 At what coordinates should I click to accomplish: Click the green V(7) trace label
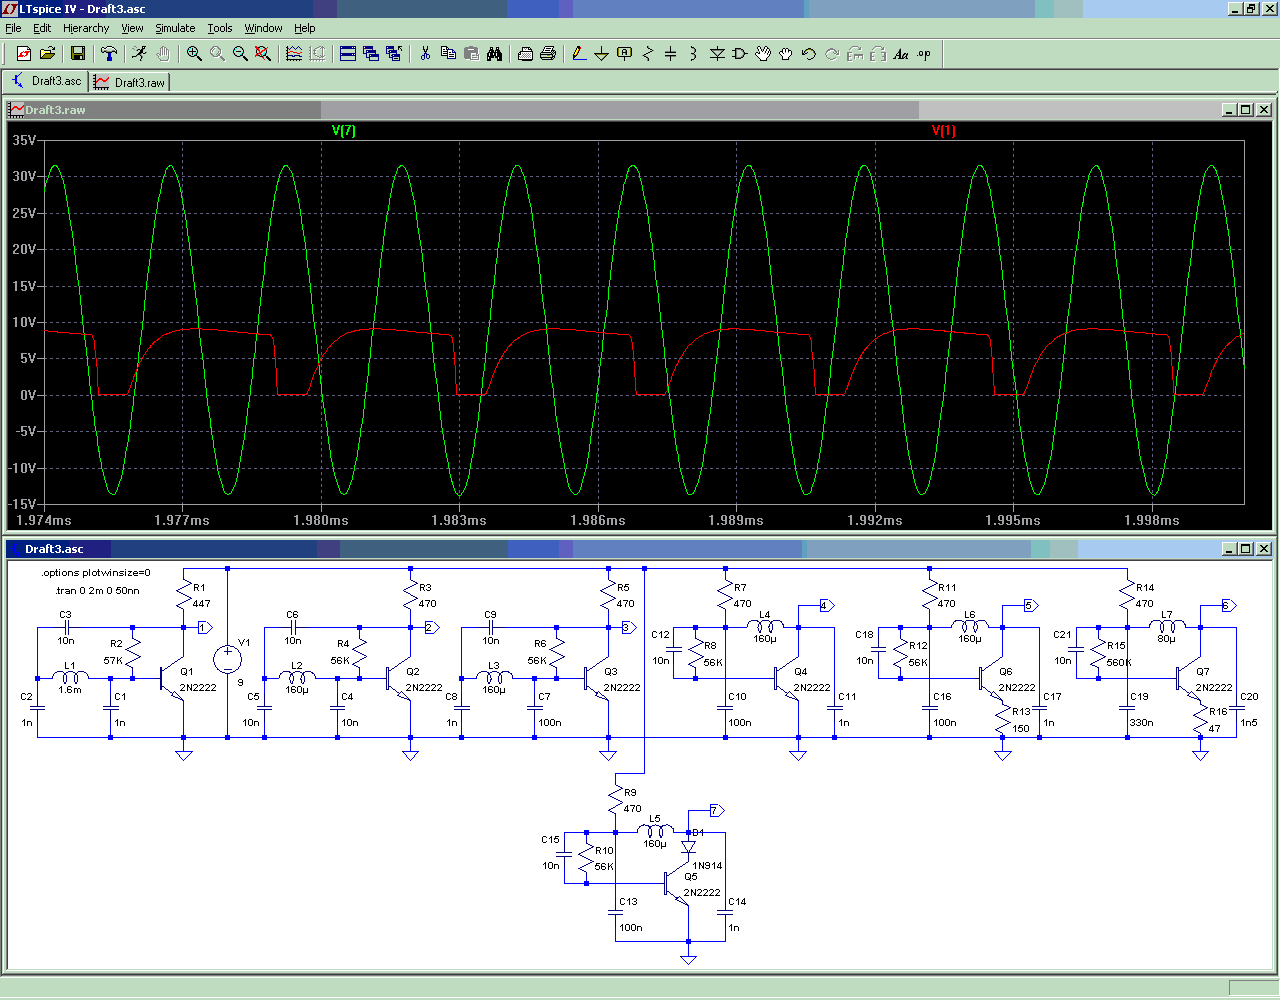[x=343, y=131]
